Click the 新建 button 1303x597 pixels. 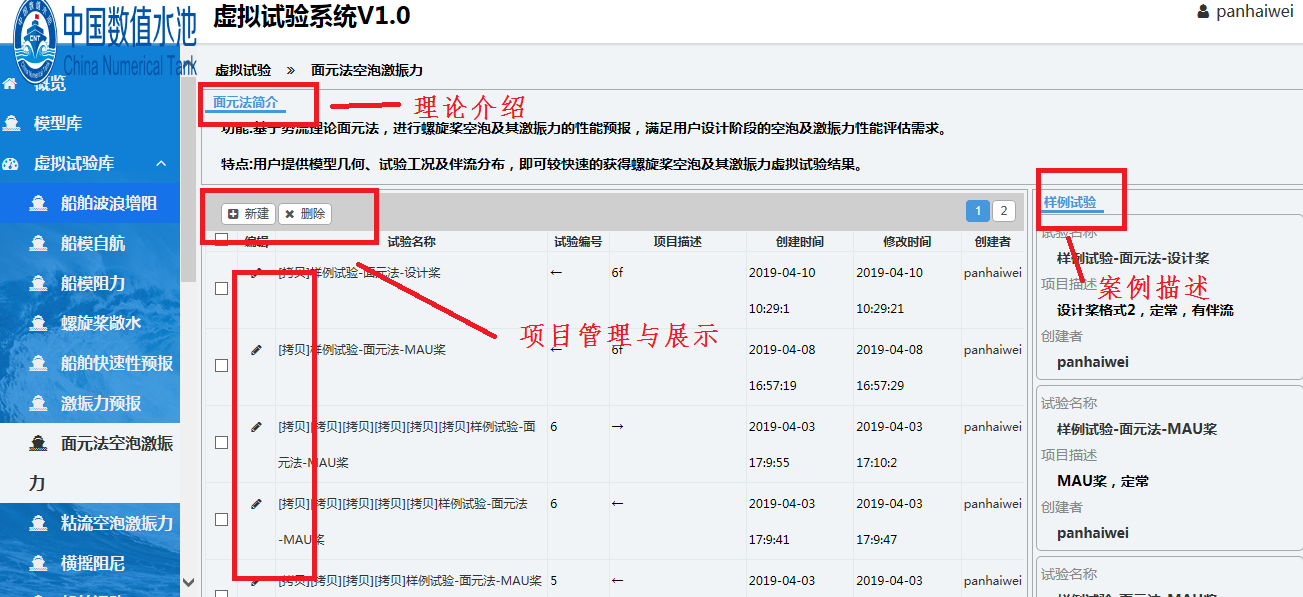248,213
